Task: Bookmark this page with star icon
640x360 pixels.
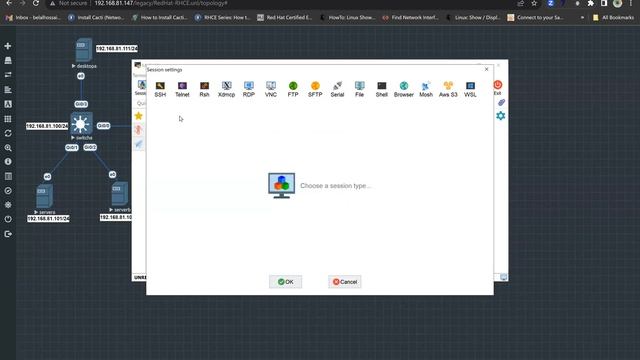Action: pos(534,3)
